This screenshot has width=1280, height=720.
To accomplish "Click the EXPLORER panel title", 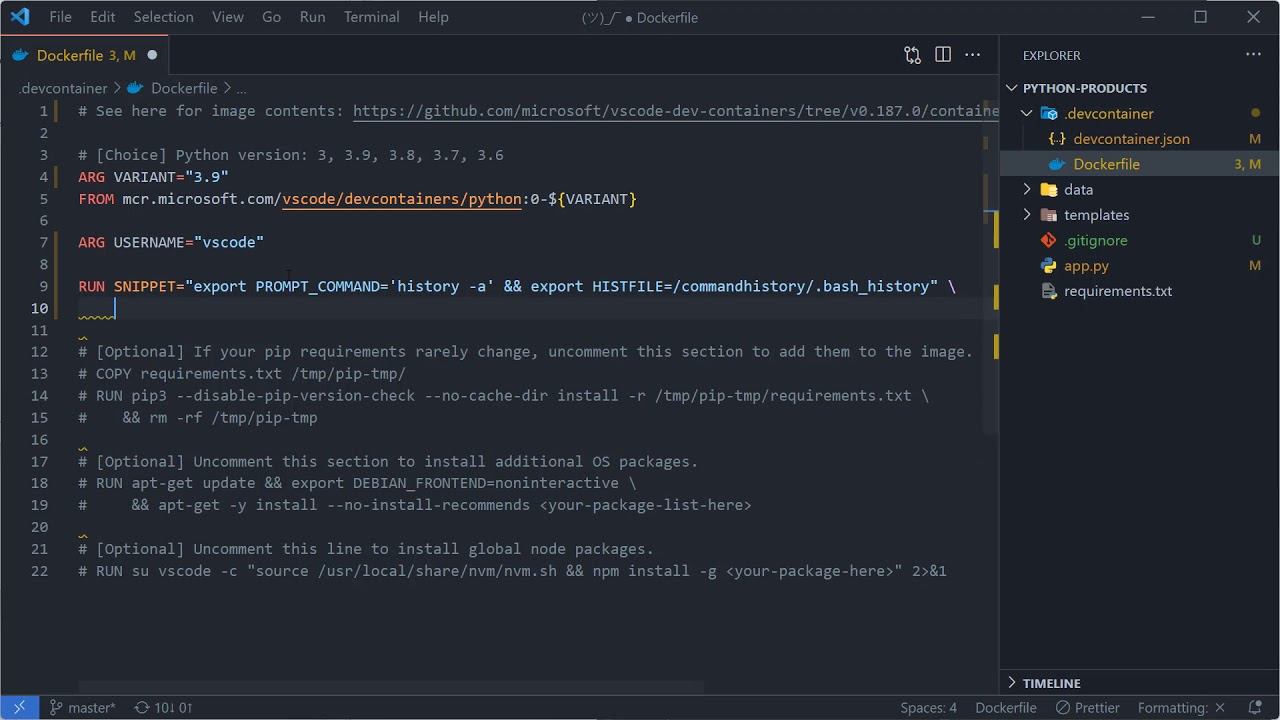I will pos(1051,55).
